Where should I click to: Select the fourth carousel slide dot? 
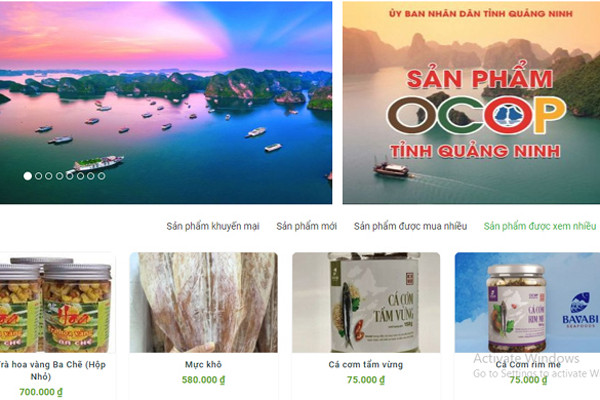click(59, 176)
